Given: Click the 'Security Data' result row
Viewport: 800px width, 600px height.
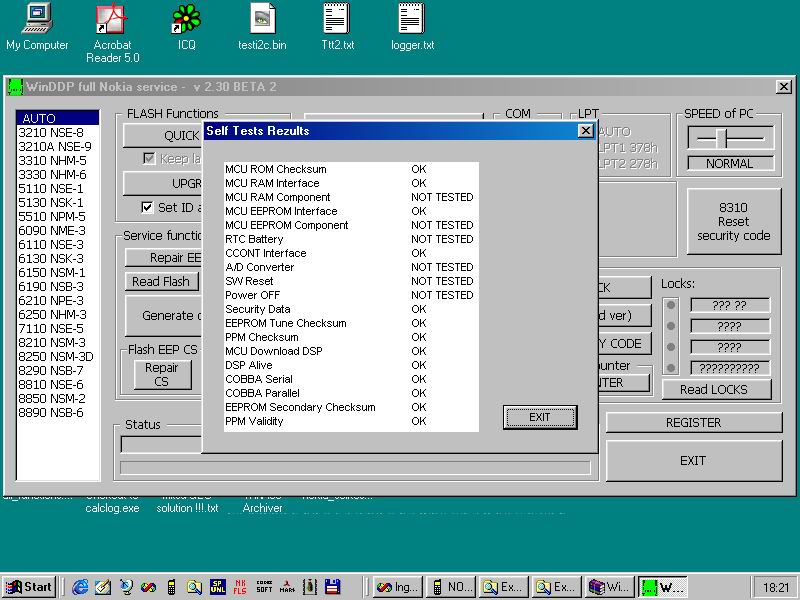Looking at the screenshot, I should click(x=351, y=309).
